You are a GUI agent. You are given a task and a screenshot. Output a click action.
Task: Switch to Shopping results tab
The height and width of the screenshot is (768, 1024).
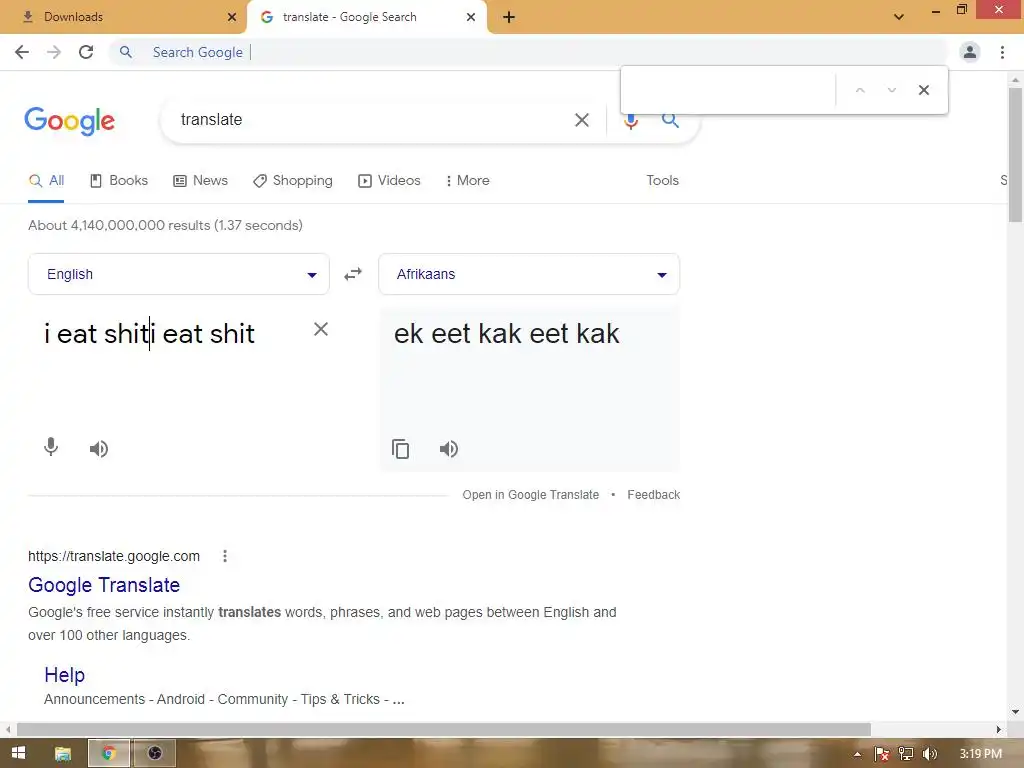pyautogui.click(x=293, y=181)
